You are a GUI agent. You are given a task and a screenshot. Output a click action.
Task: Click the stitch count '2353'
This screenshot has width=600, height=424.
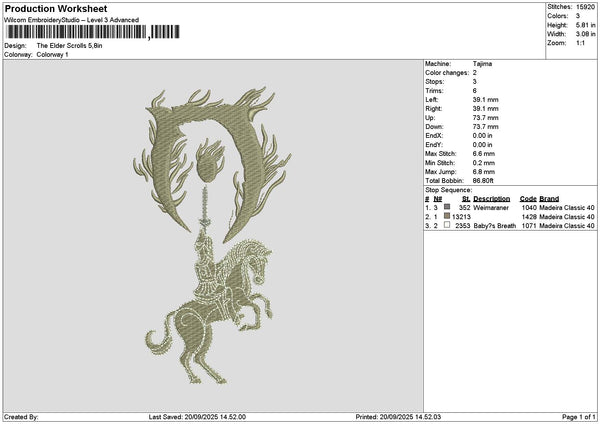(x=463, y=226)
